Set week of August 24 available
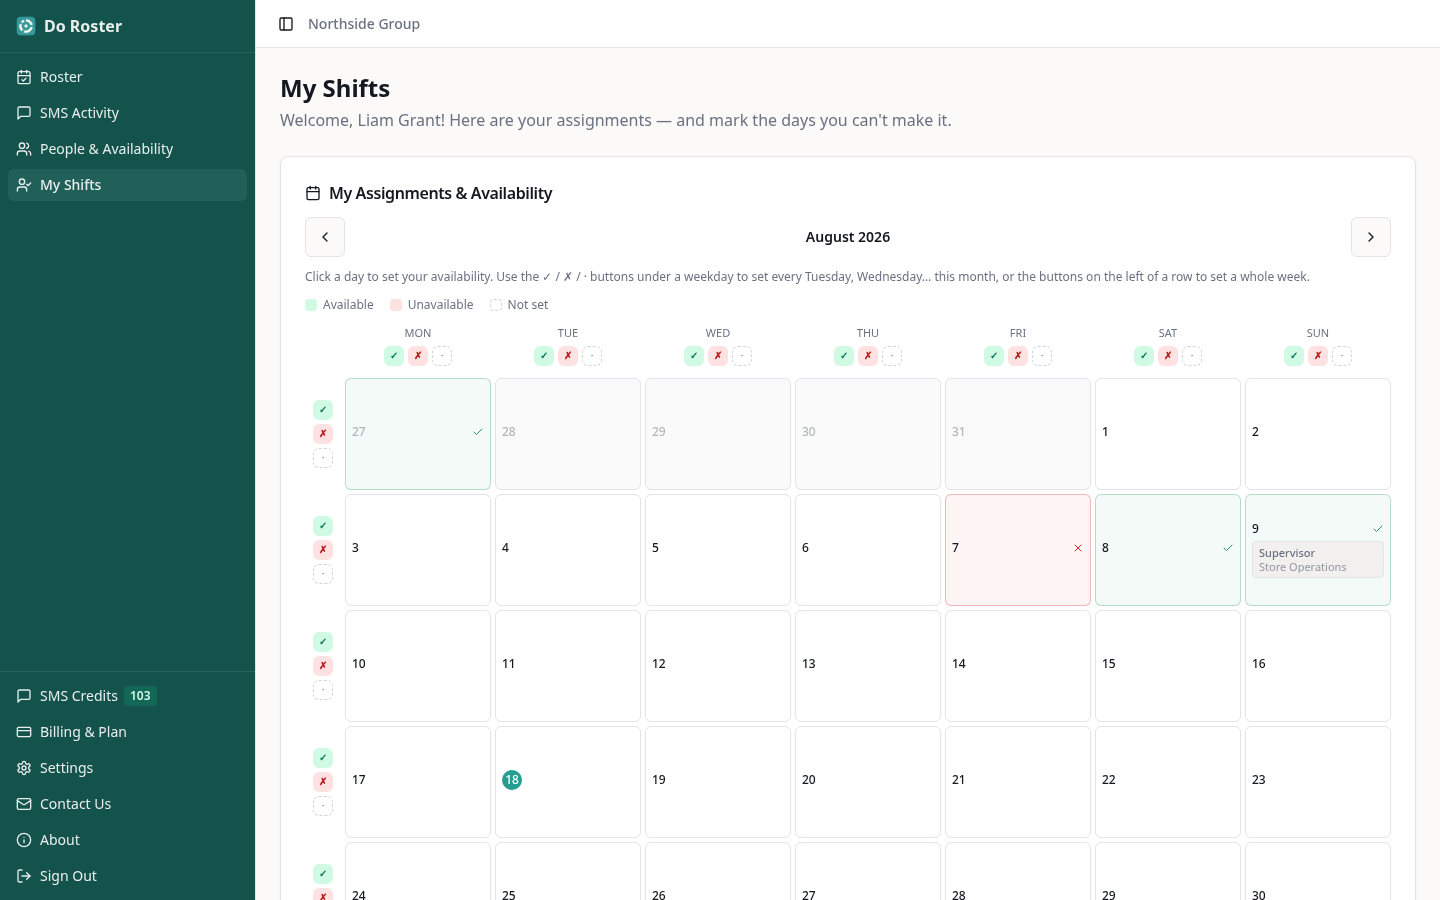The height and width of the screenshot is (900, 1440). coord(323,874)
